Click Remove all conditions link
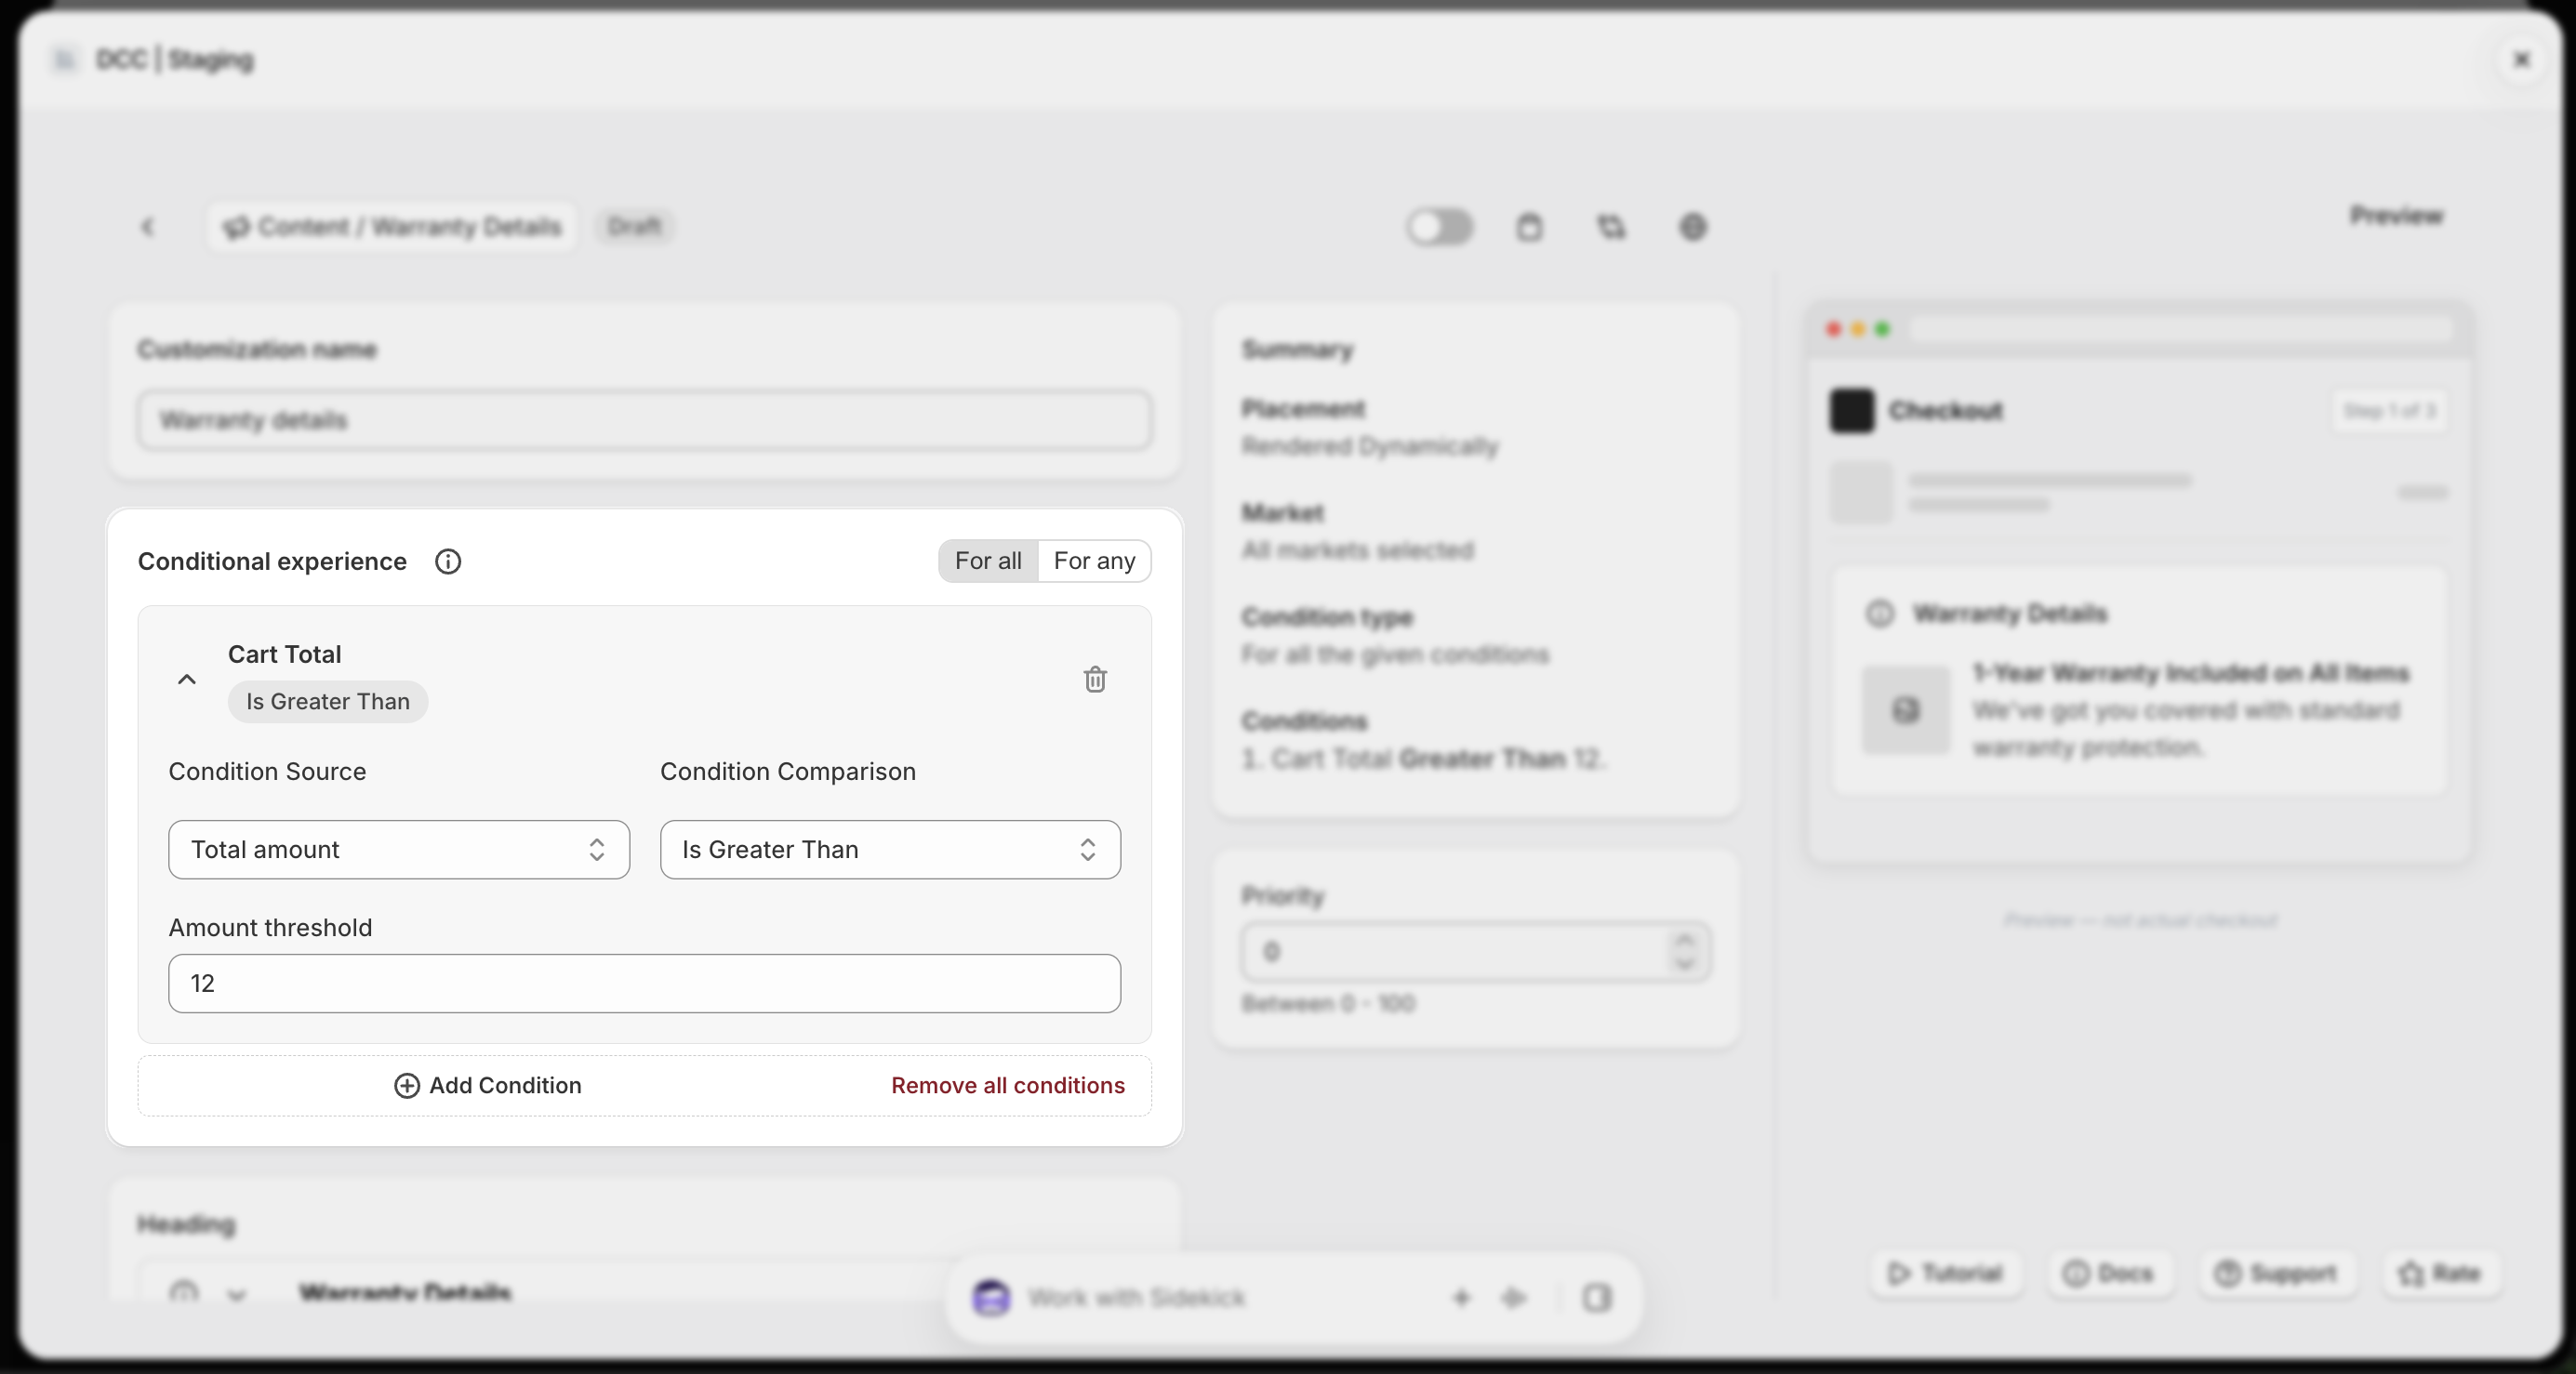Image resolution: width=2576 pixels, height=1374 pixels. (1008, 1085)
